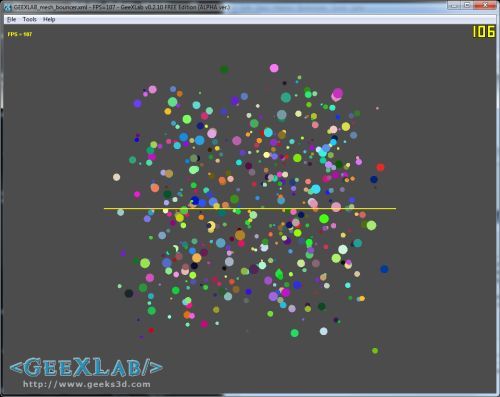This screenshot has height=397, width=500.
Task: Click the dark green ball at top
Action: coord(224,69)
